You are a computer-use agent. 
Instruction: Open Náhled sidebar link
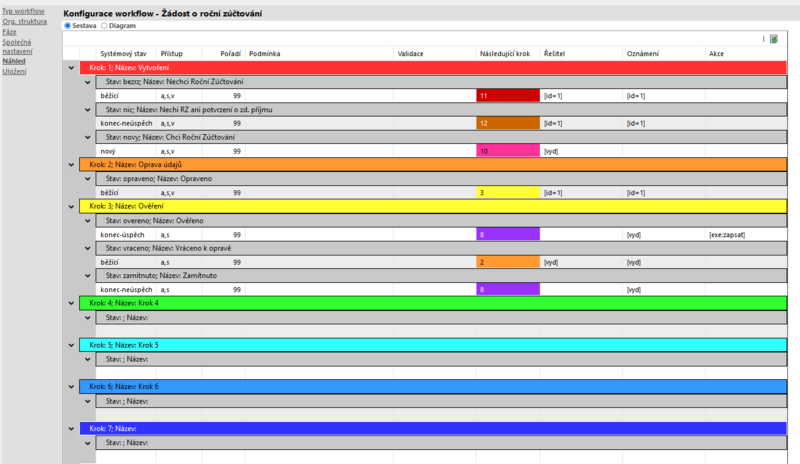(x=14, y=61)
